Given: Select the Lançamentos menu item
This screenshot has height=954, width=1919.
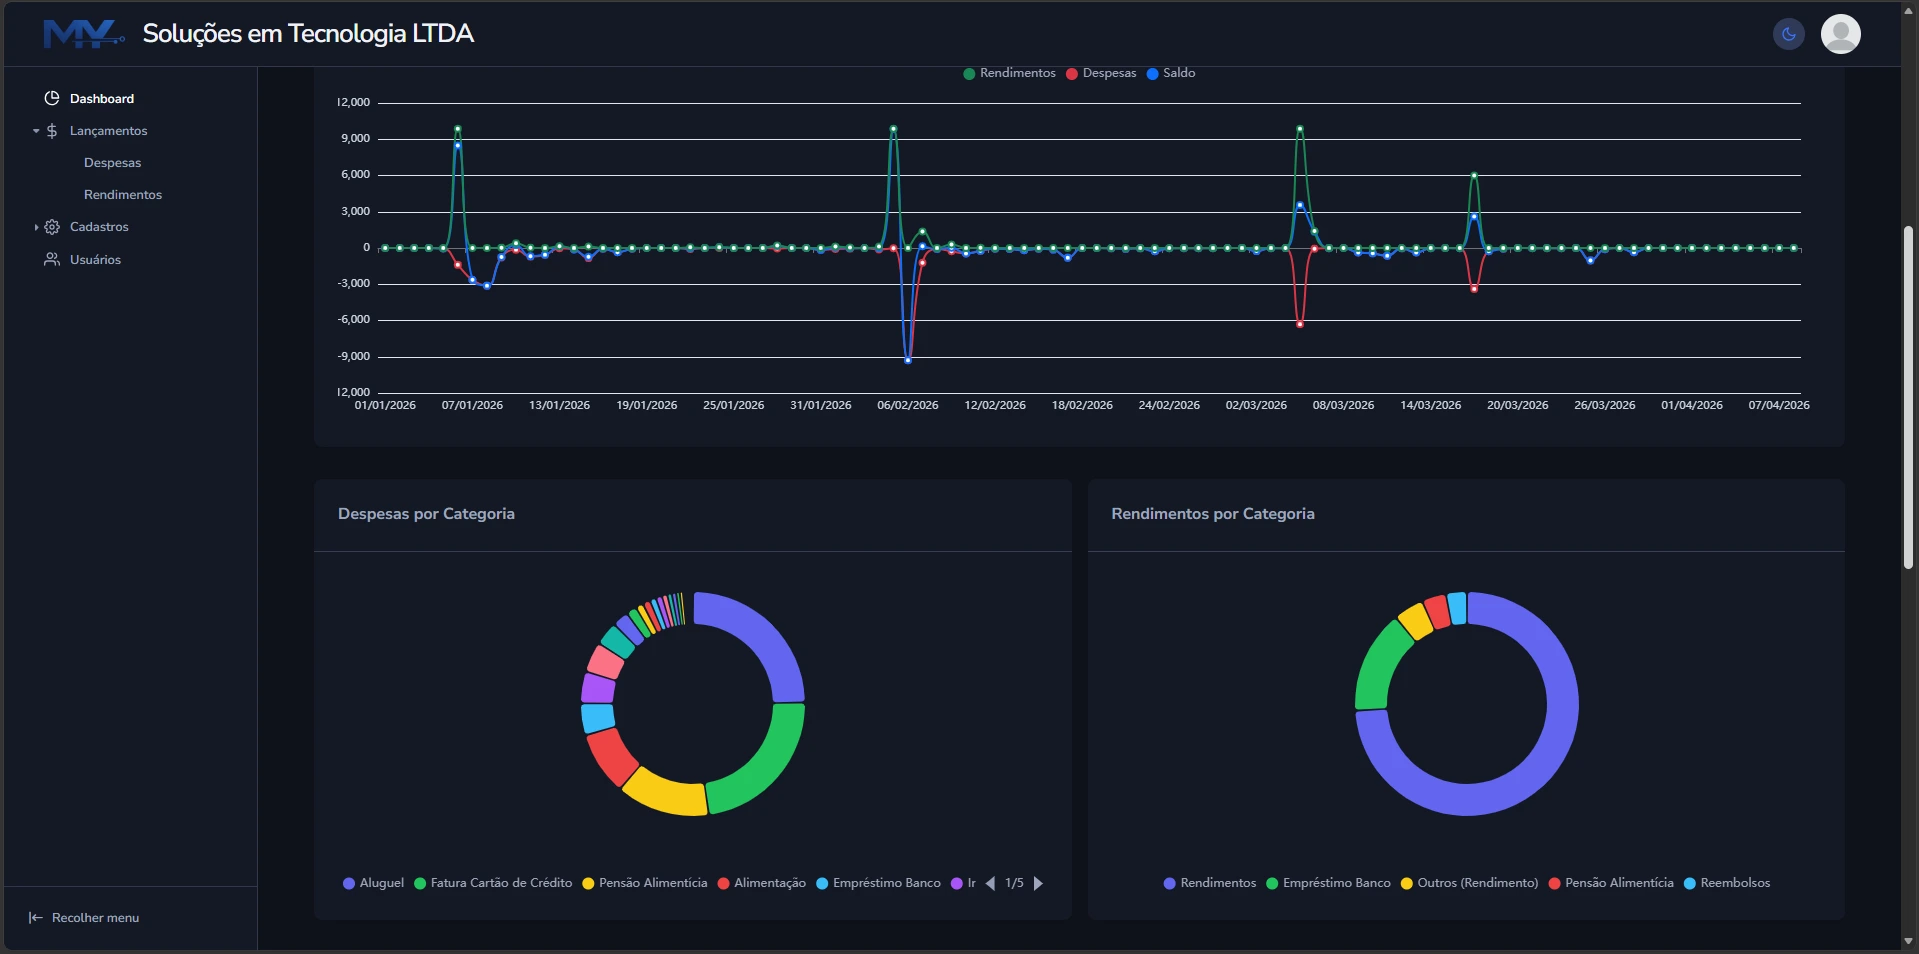Looking at the screenshot, I should click(x=108, y=131).
